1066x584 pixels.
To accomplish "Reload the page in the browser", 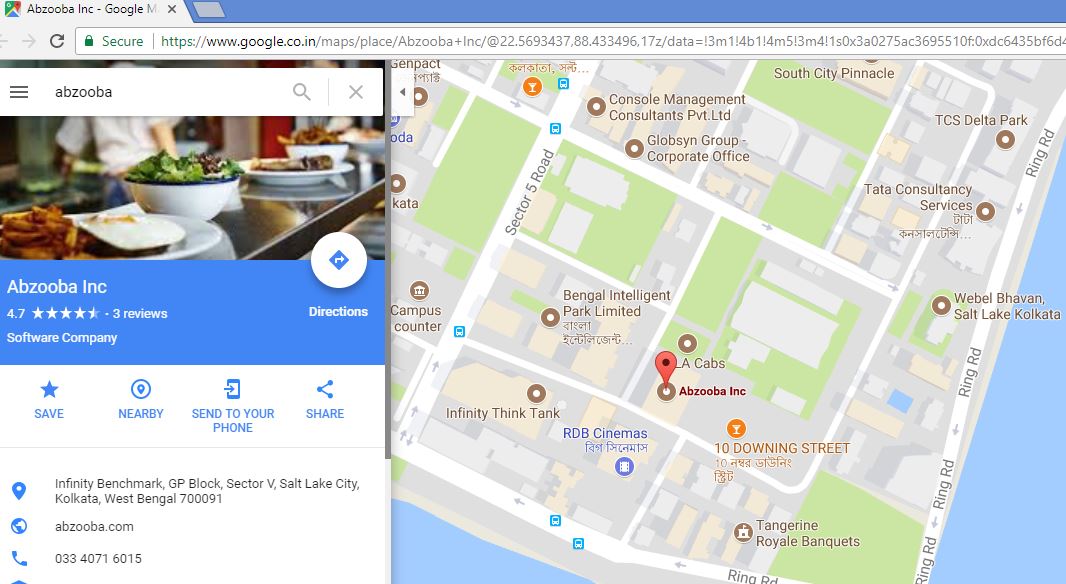I will click(57, 41).
